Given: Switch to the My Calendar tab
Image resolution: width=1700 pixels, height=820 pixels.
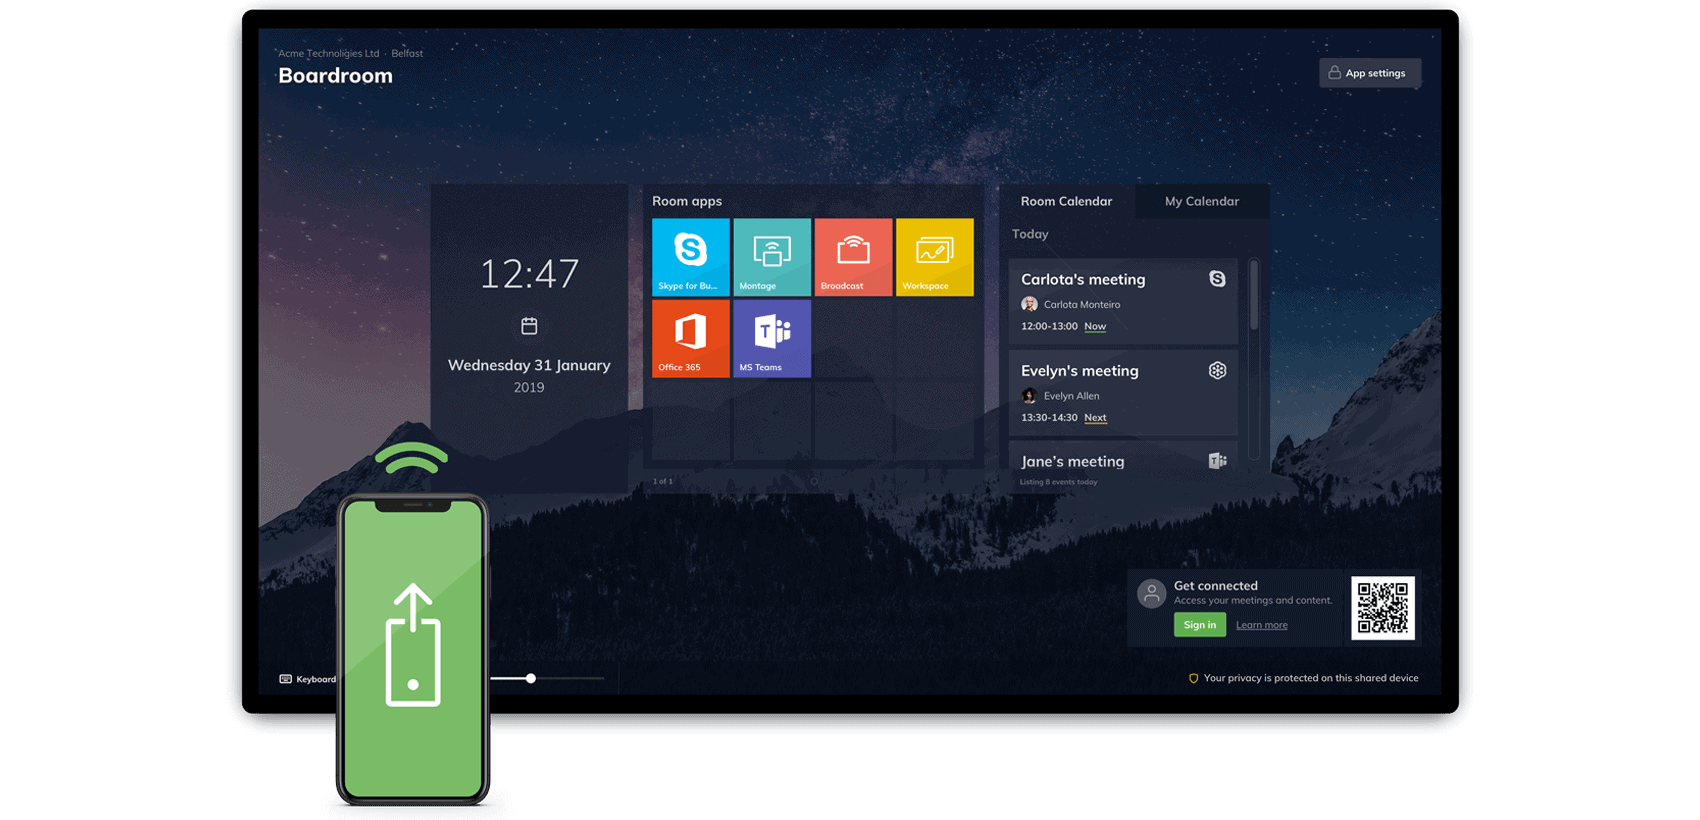Looking at the screenshot, I should point(1202,201).
